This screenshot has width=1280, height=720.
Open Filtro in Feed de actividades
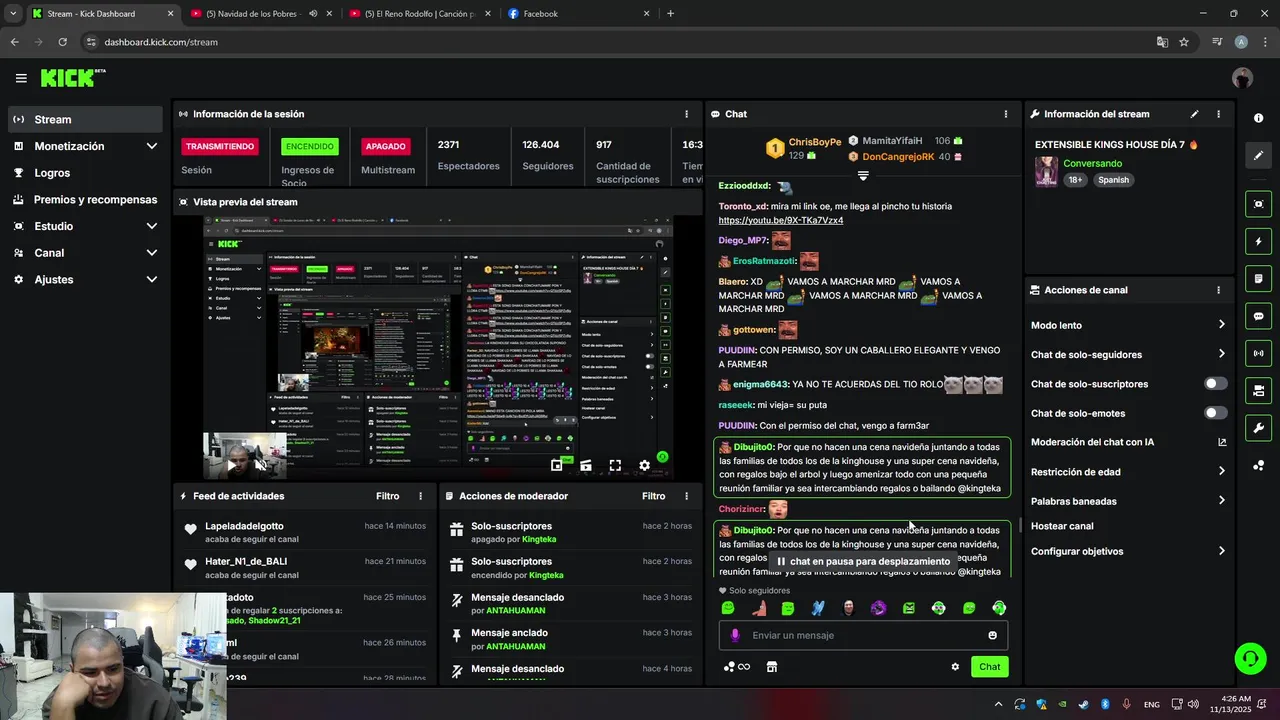[x=387, y=496]
